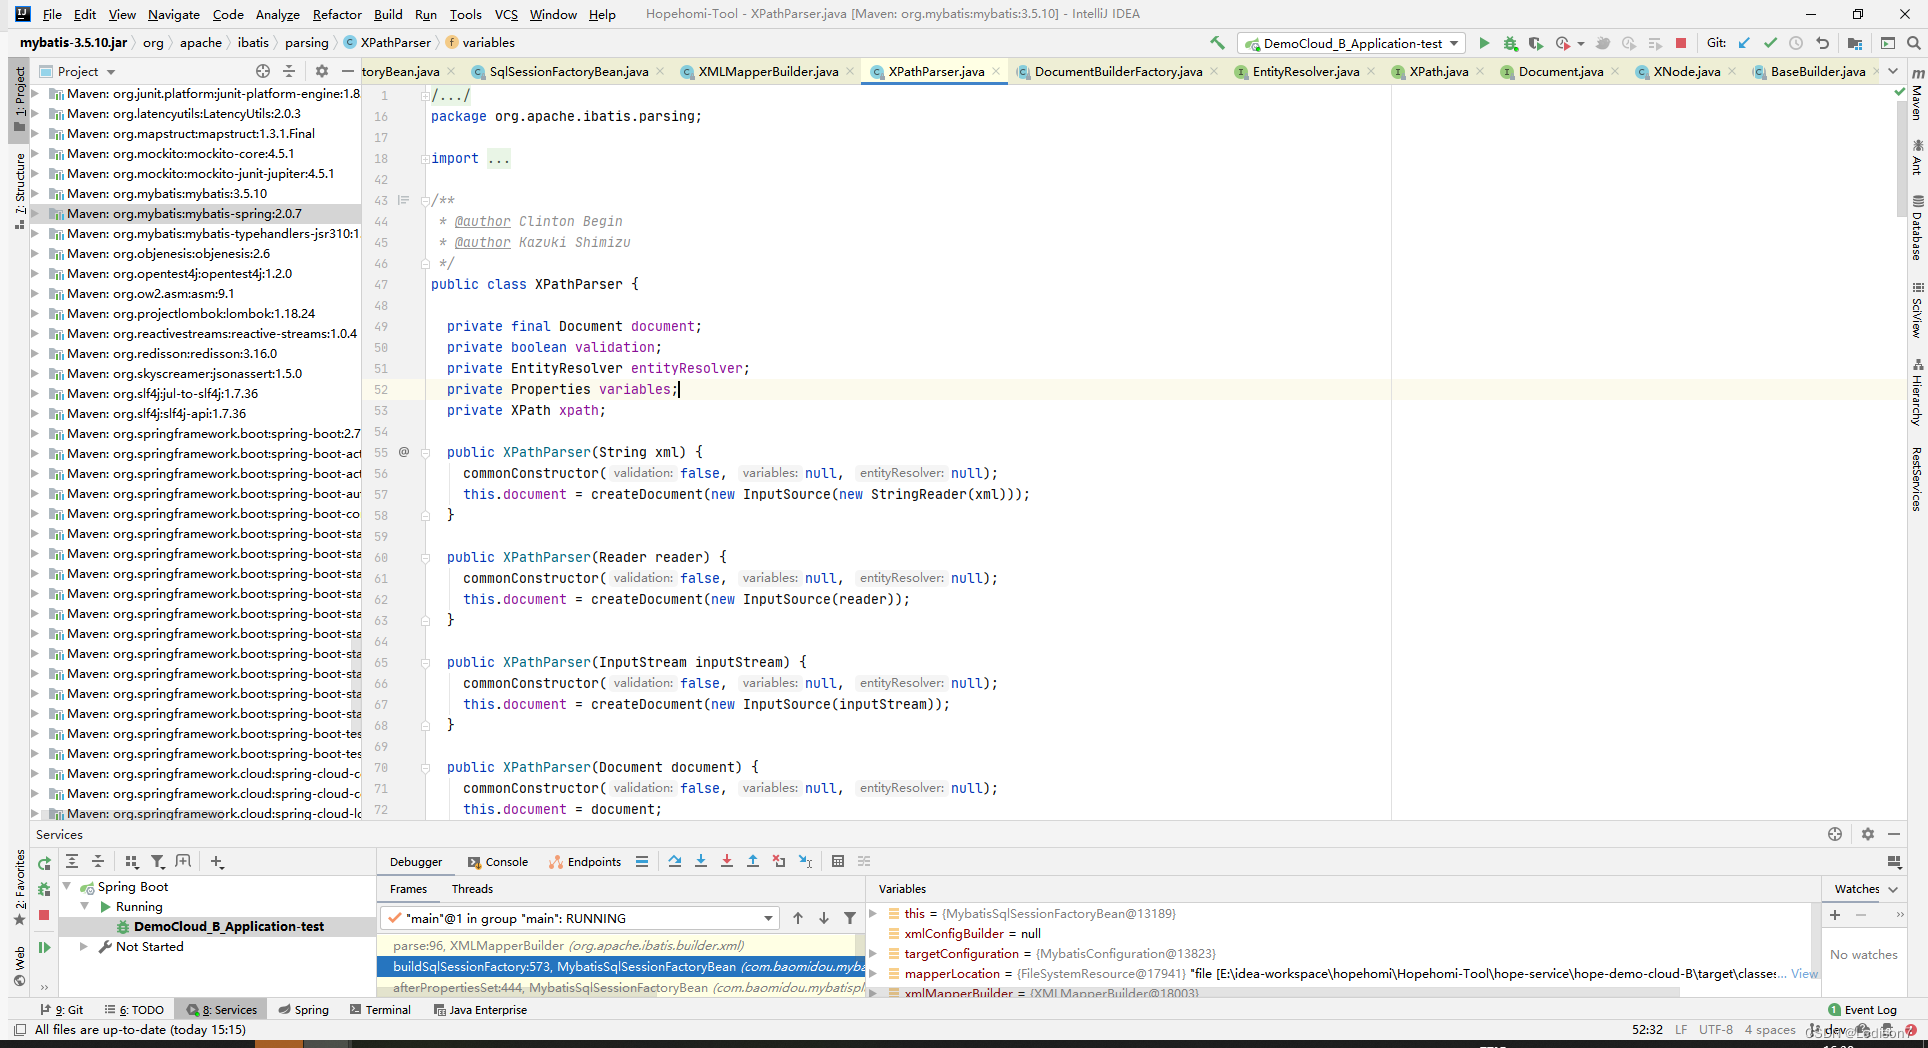The image size is (1928, 1048).
Task: Show Git history clock icon
Action: [x=1796, y=43]
